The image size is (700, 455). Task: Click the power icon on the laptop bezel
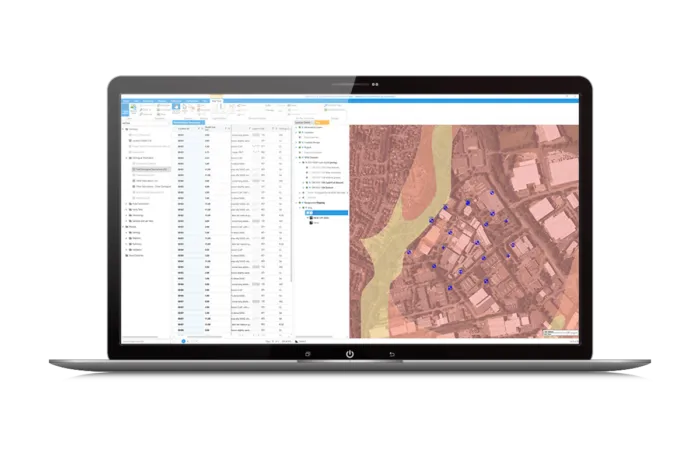pos(349,353)
